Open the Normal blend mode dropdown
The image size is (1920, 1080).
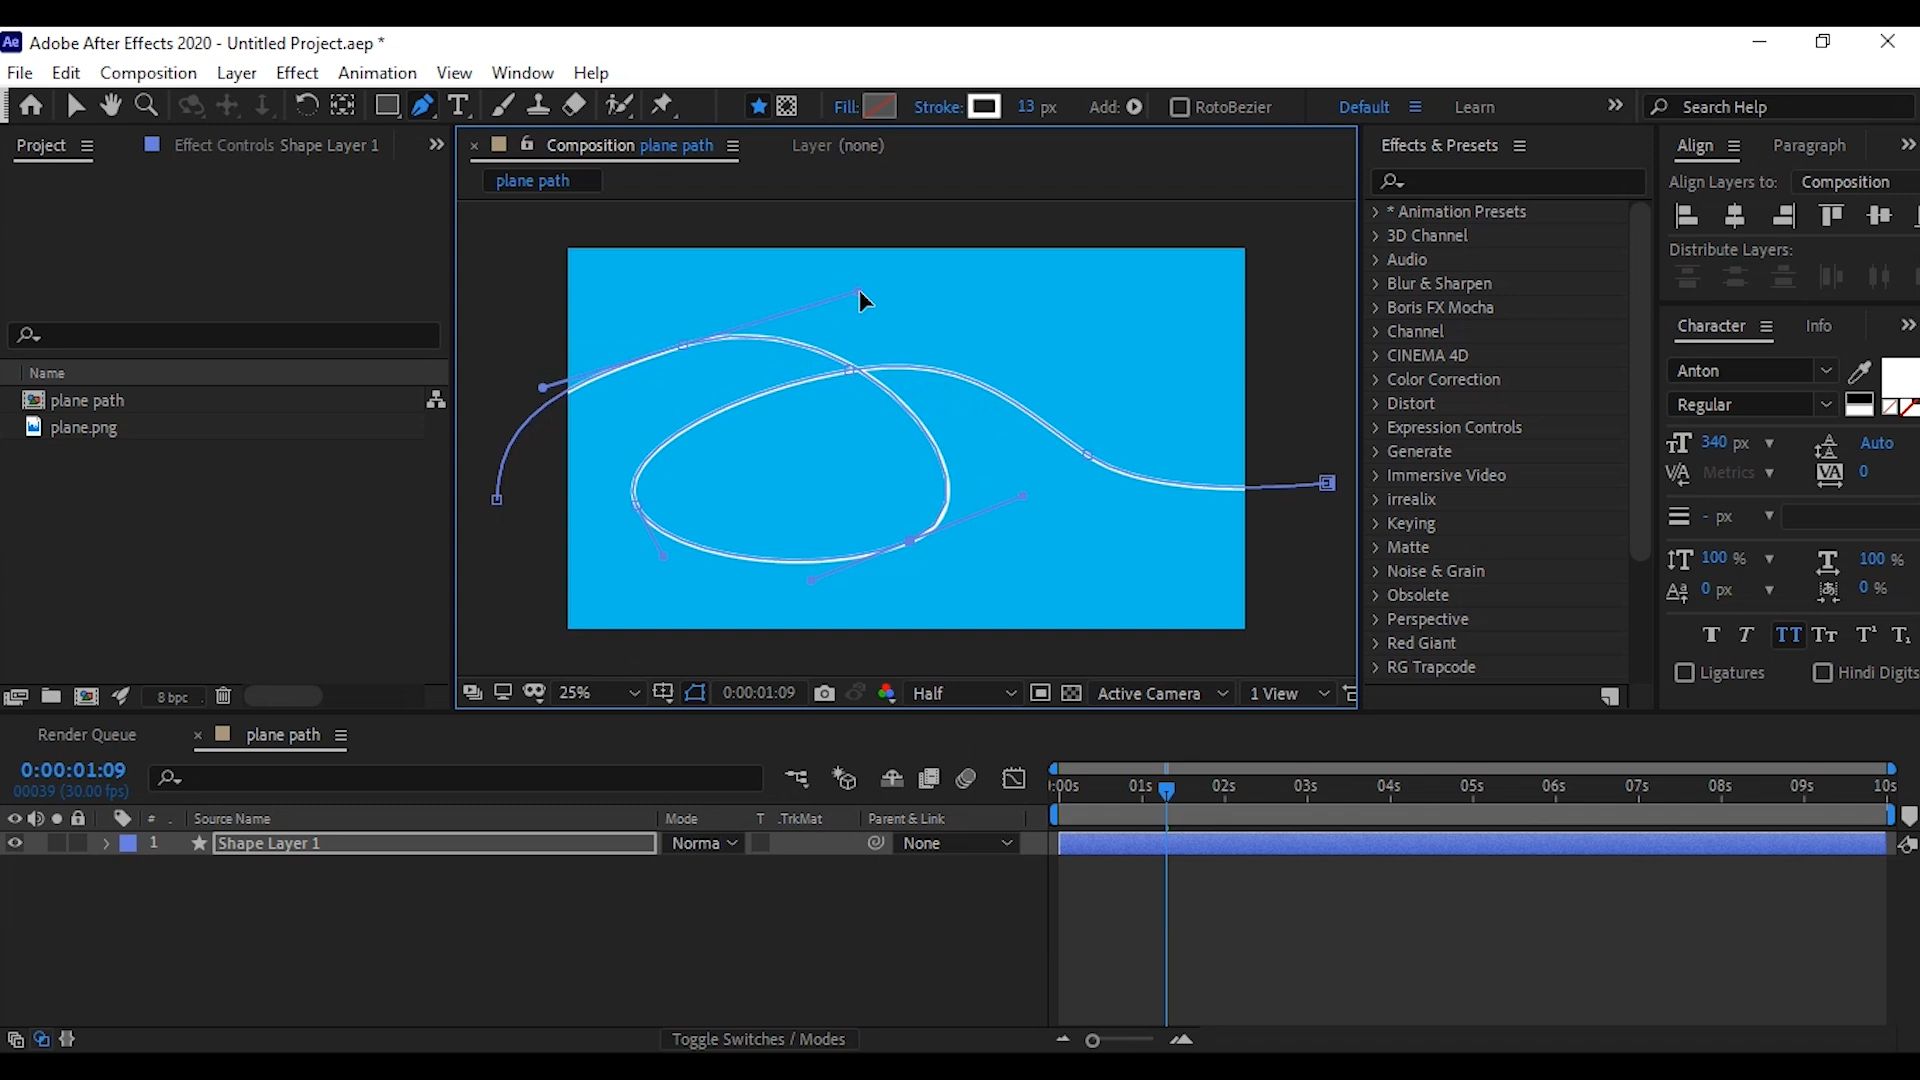tap(704, 843)
